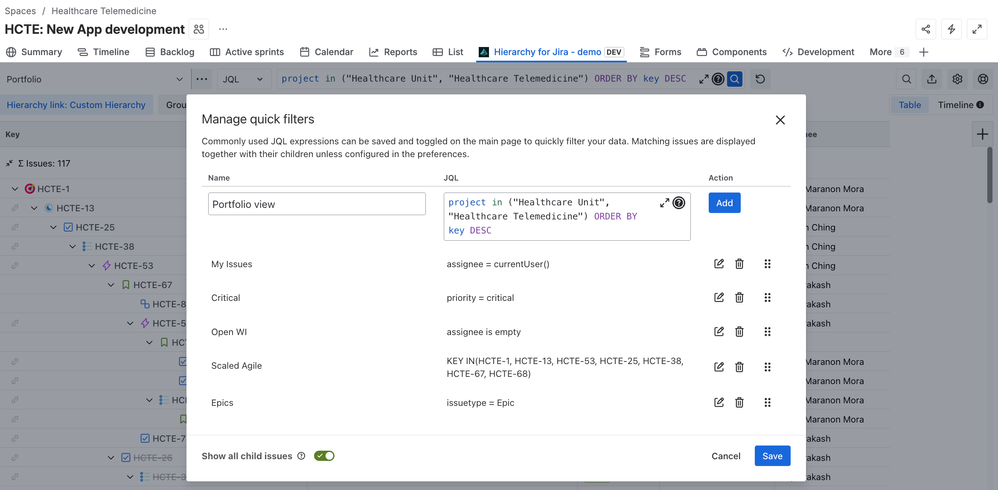Run the main JQL search
The height and width of the screenshot is (490, 998).
(x=734, y=80)
